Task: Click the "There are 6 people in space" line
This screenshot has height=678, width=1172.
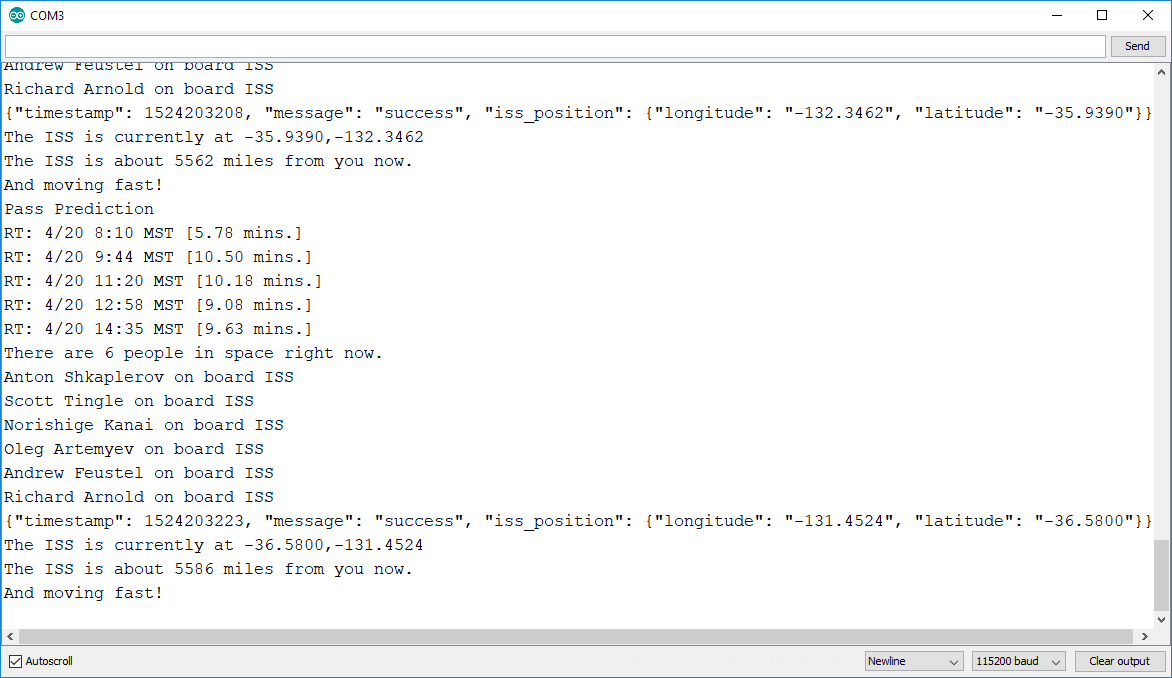Action: [193, 353]
